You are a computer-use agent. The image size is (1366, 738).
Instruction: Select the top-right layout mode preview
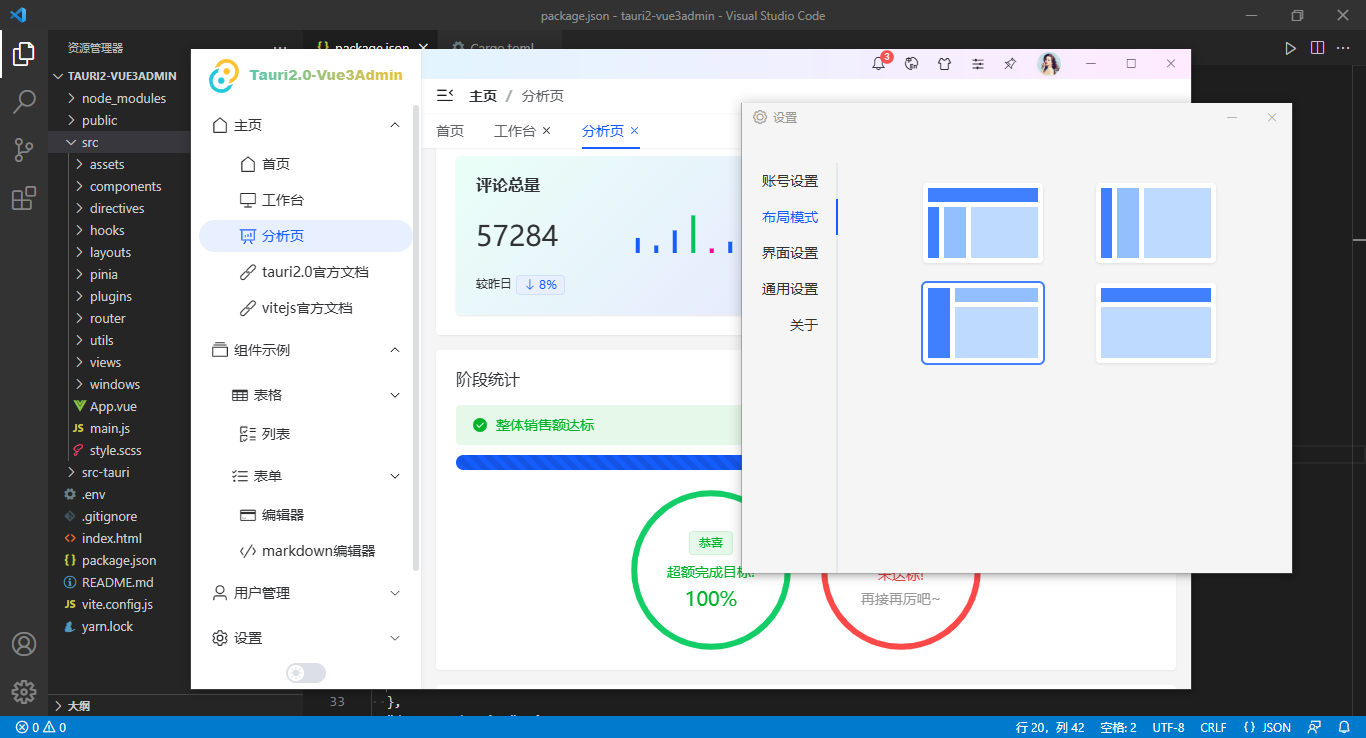click(1156, 222)
